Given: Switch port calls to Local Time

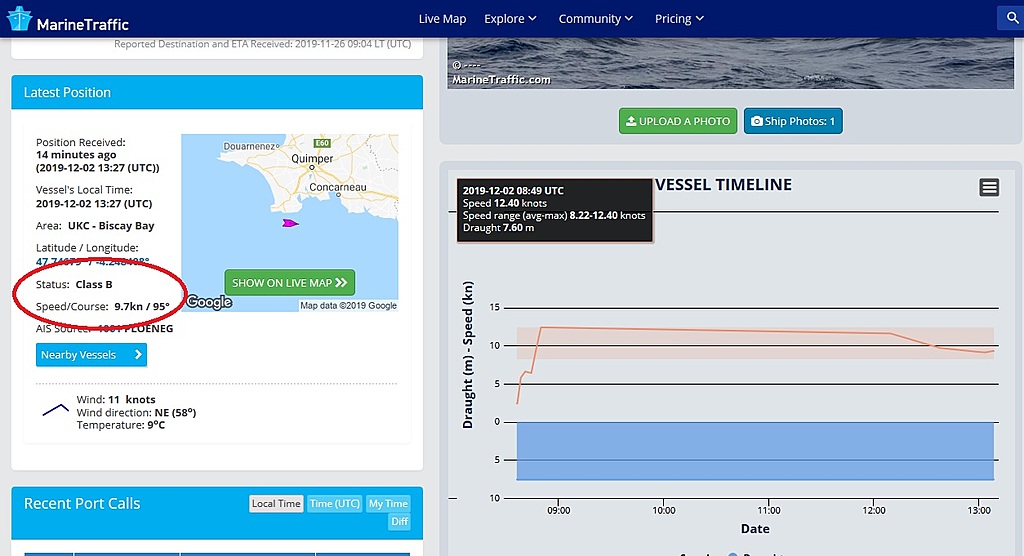Looking at the screenshot, I should pyautogui.click(x=276, y=504).
